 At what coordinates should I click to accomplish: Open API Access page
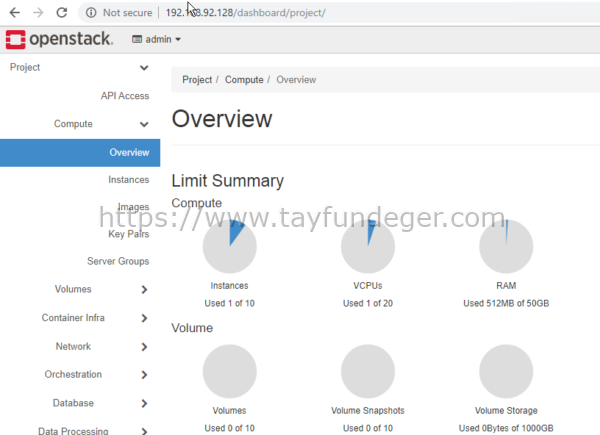click(x=124, y=96)
